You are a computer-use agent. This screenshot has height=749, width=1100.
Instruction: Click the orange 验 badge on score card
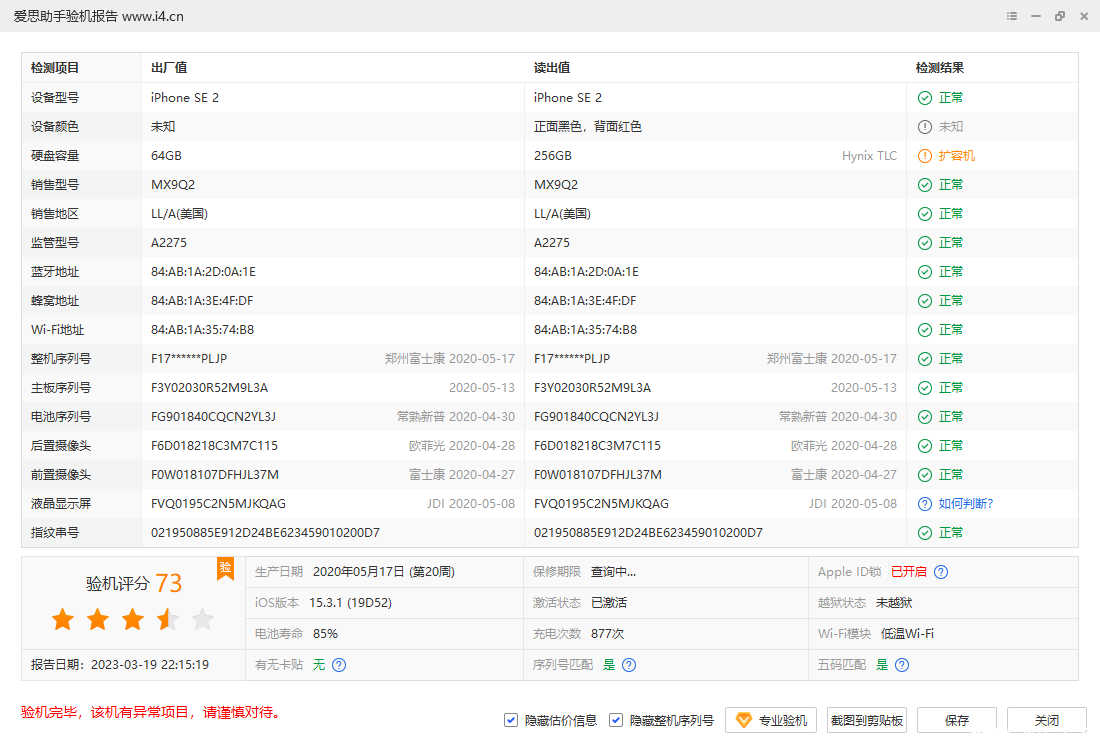[x=225, y=568]
